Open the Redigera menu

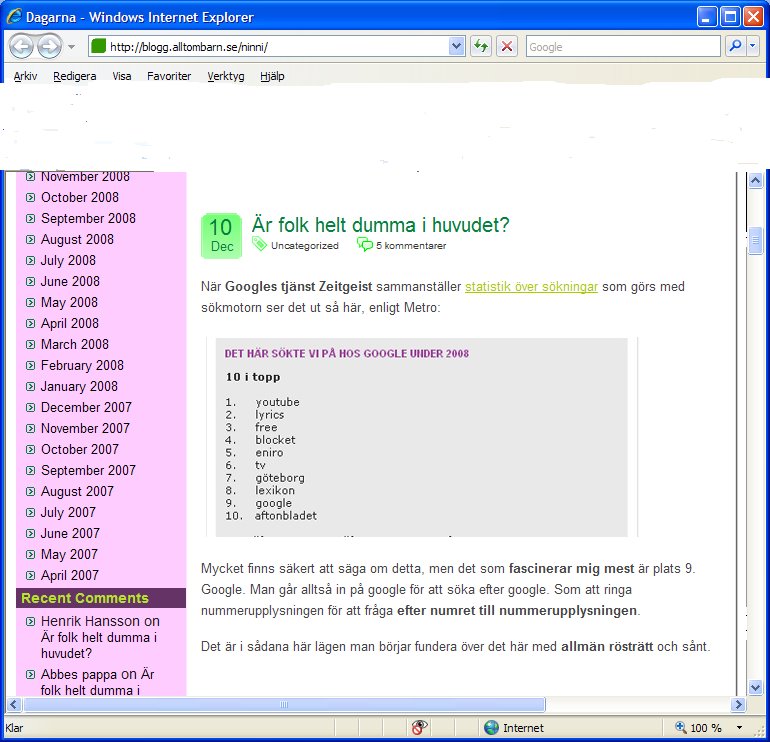pos(75,76)
